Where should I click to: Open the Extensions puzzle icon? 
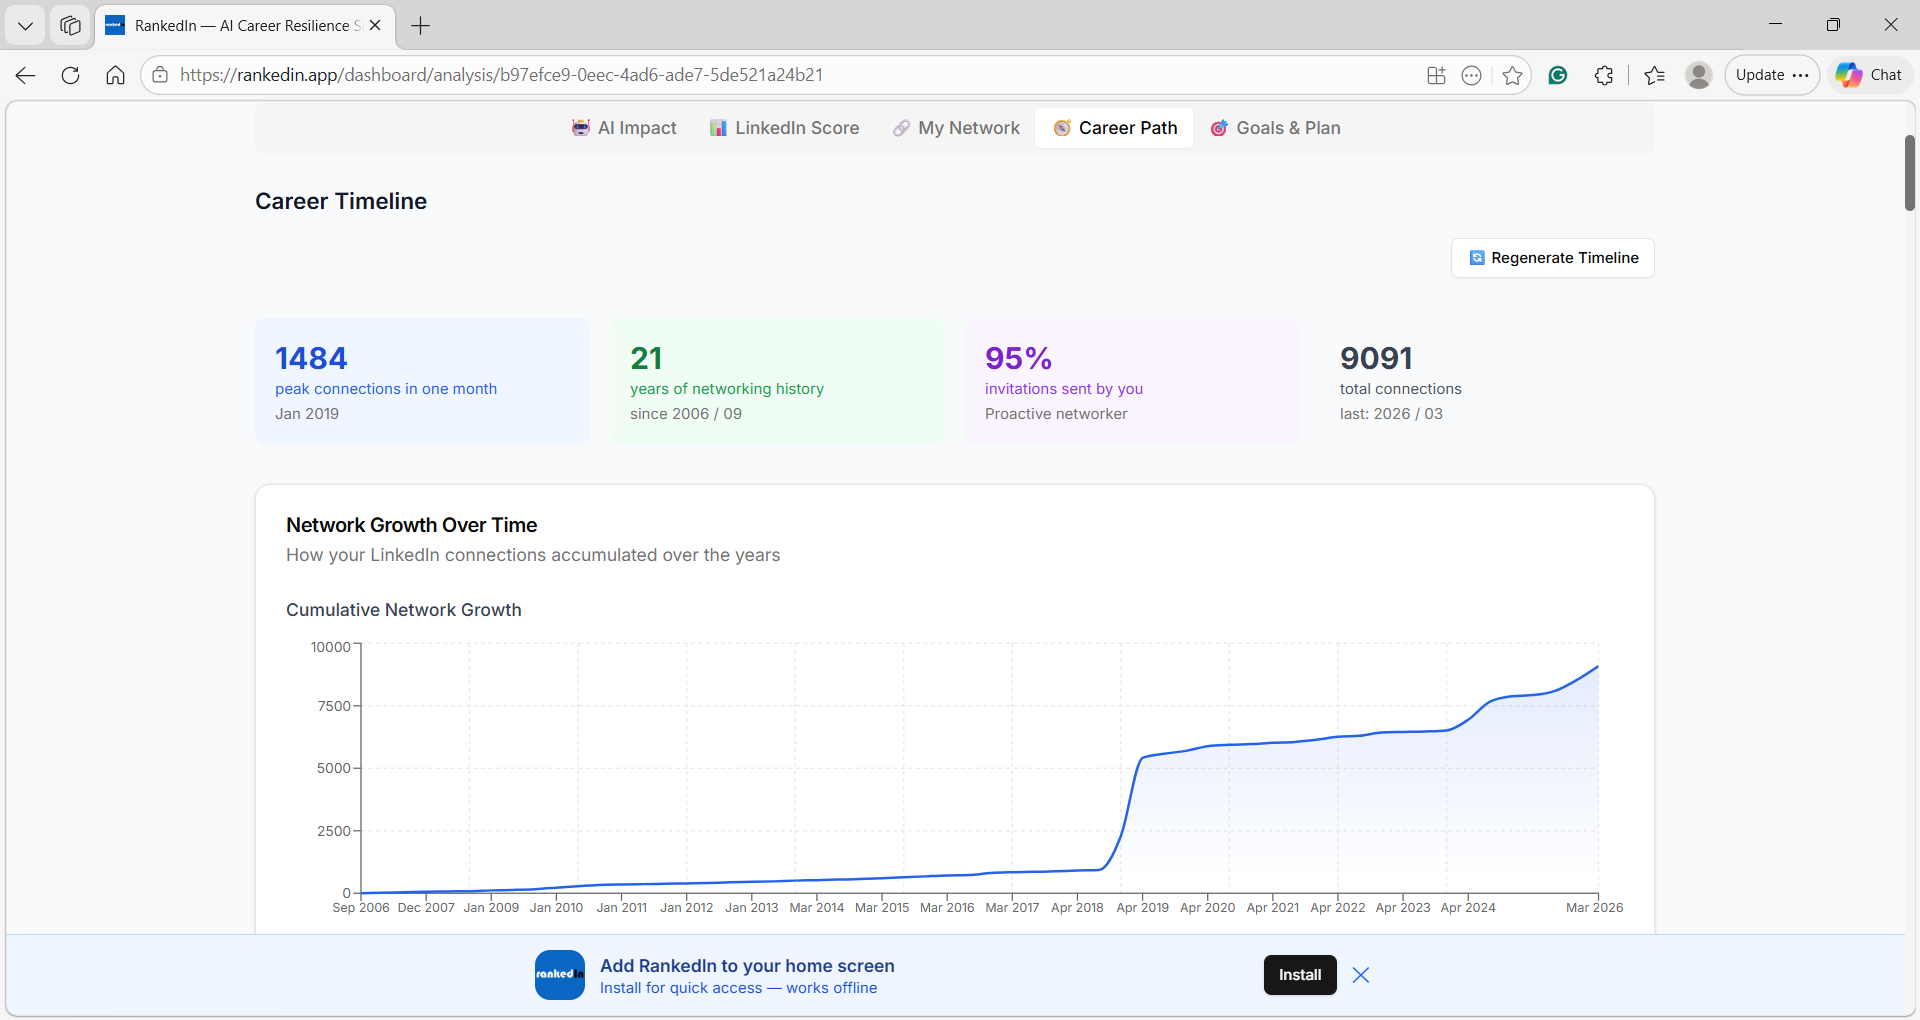pyautogui.click(x=1604, y=75)
